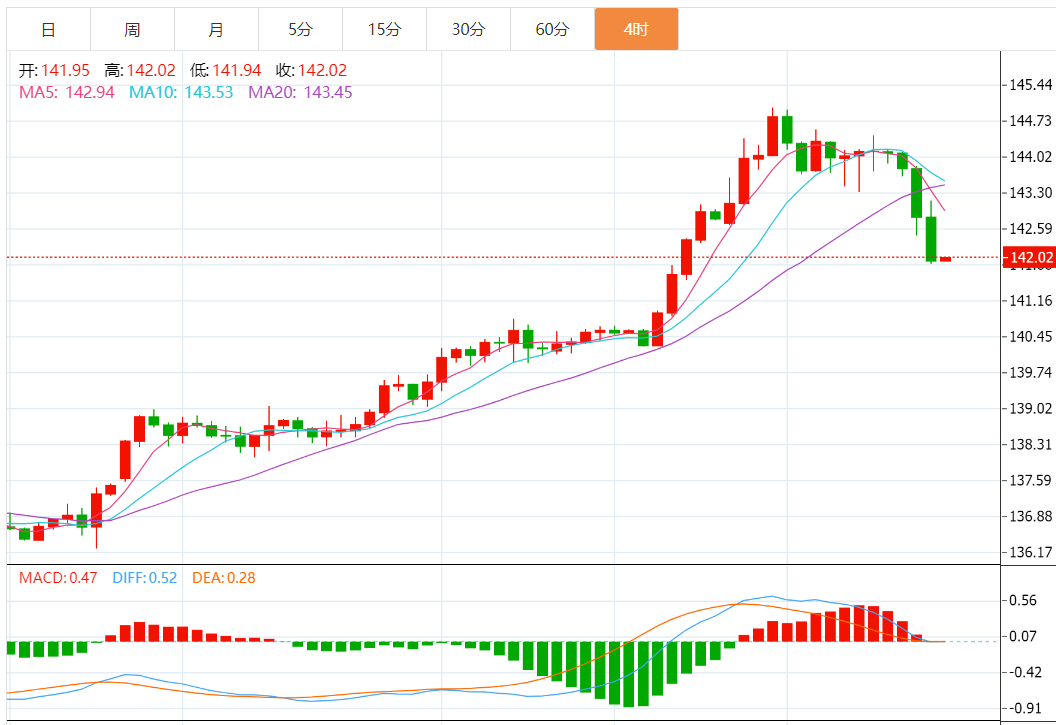The height and width of the screenshot is (725, 1056).
Task: Select the active 4时 timeframe tab
Action: [x=636, y=30]
